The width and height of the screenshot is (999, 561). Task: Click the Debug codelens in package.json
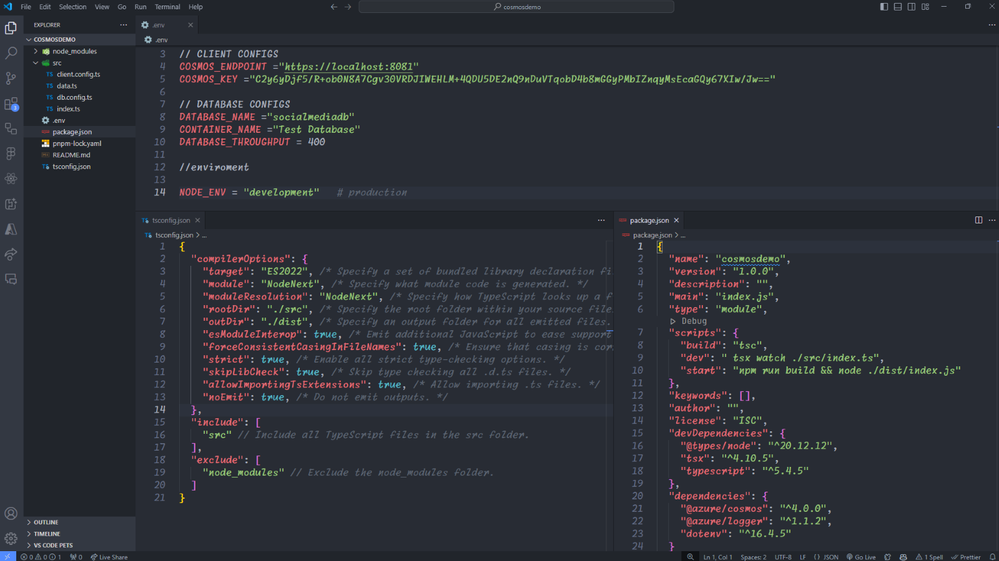point(688,322)
